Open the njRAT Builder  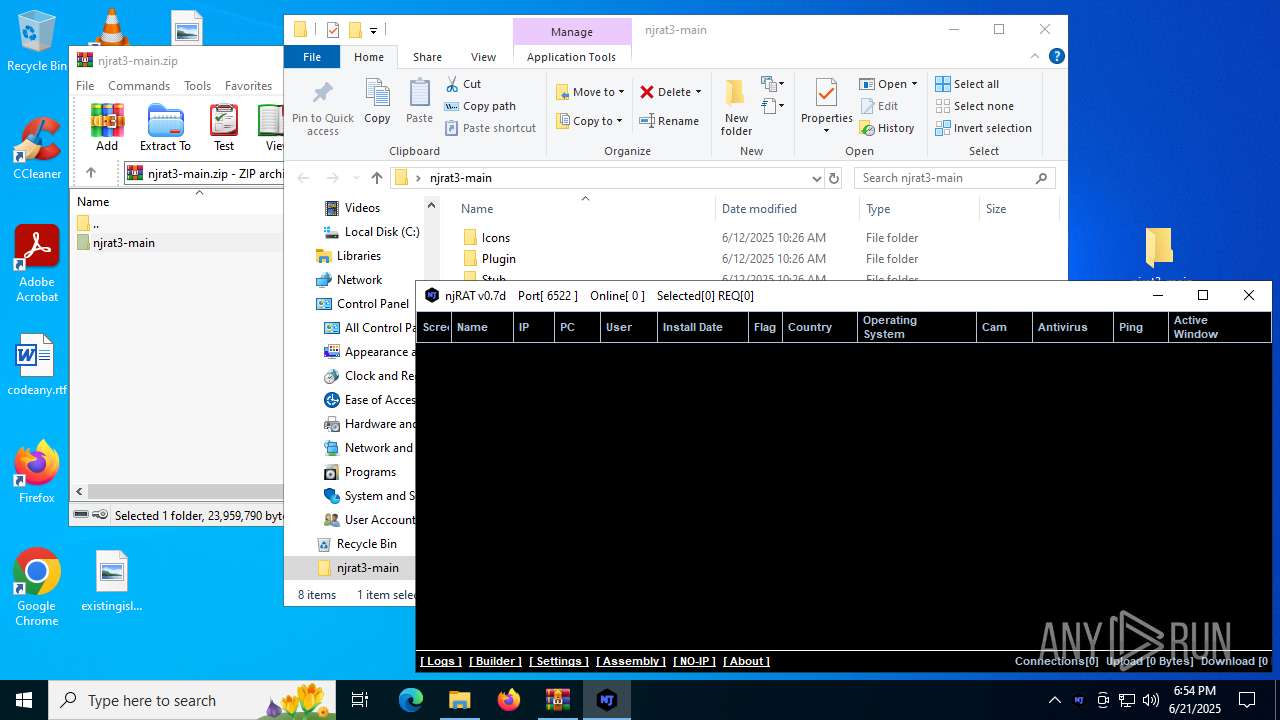[496, 661]
